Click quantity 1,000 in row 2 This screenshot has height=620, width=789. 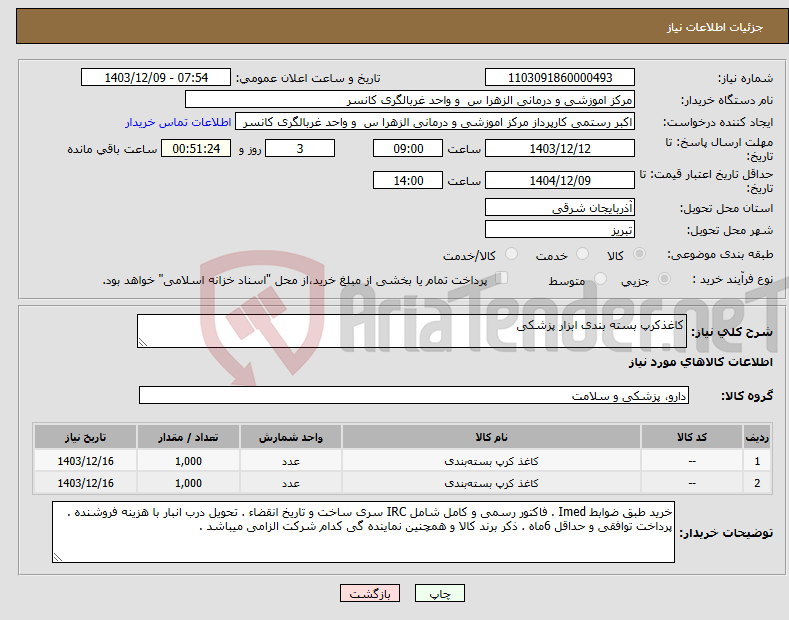(x=188, y=483)
